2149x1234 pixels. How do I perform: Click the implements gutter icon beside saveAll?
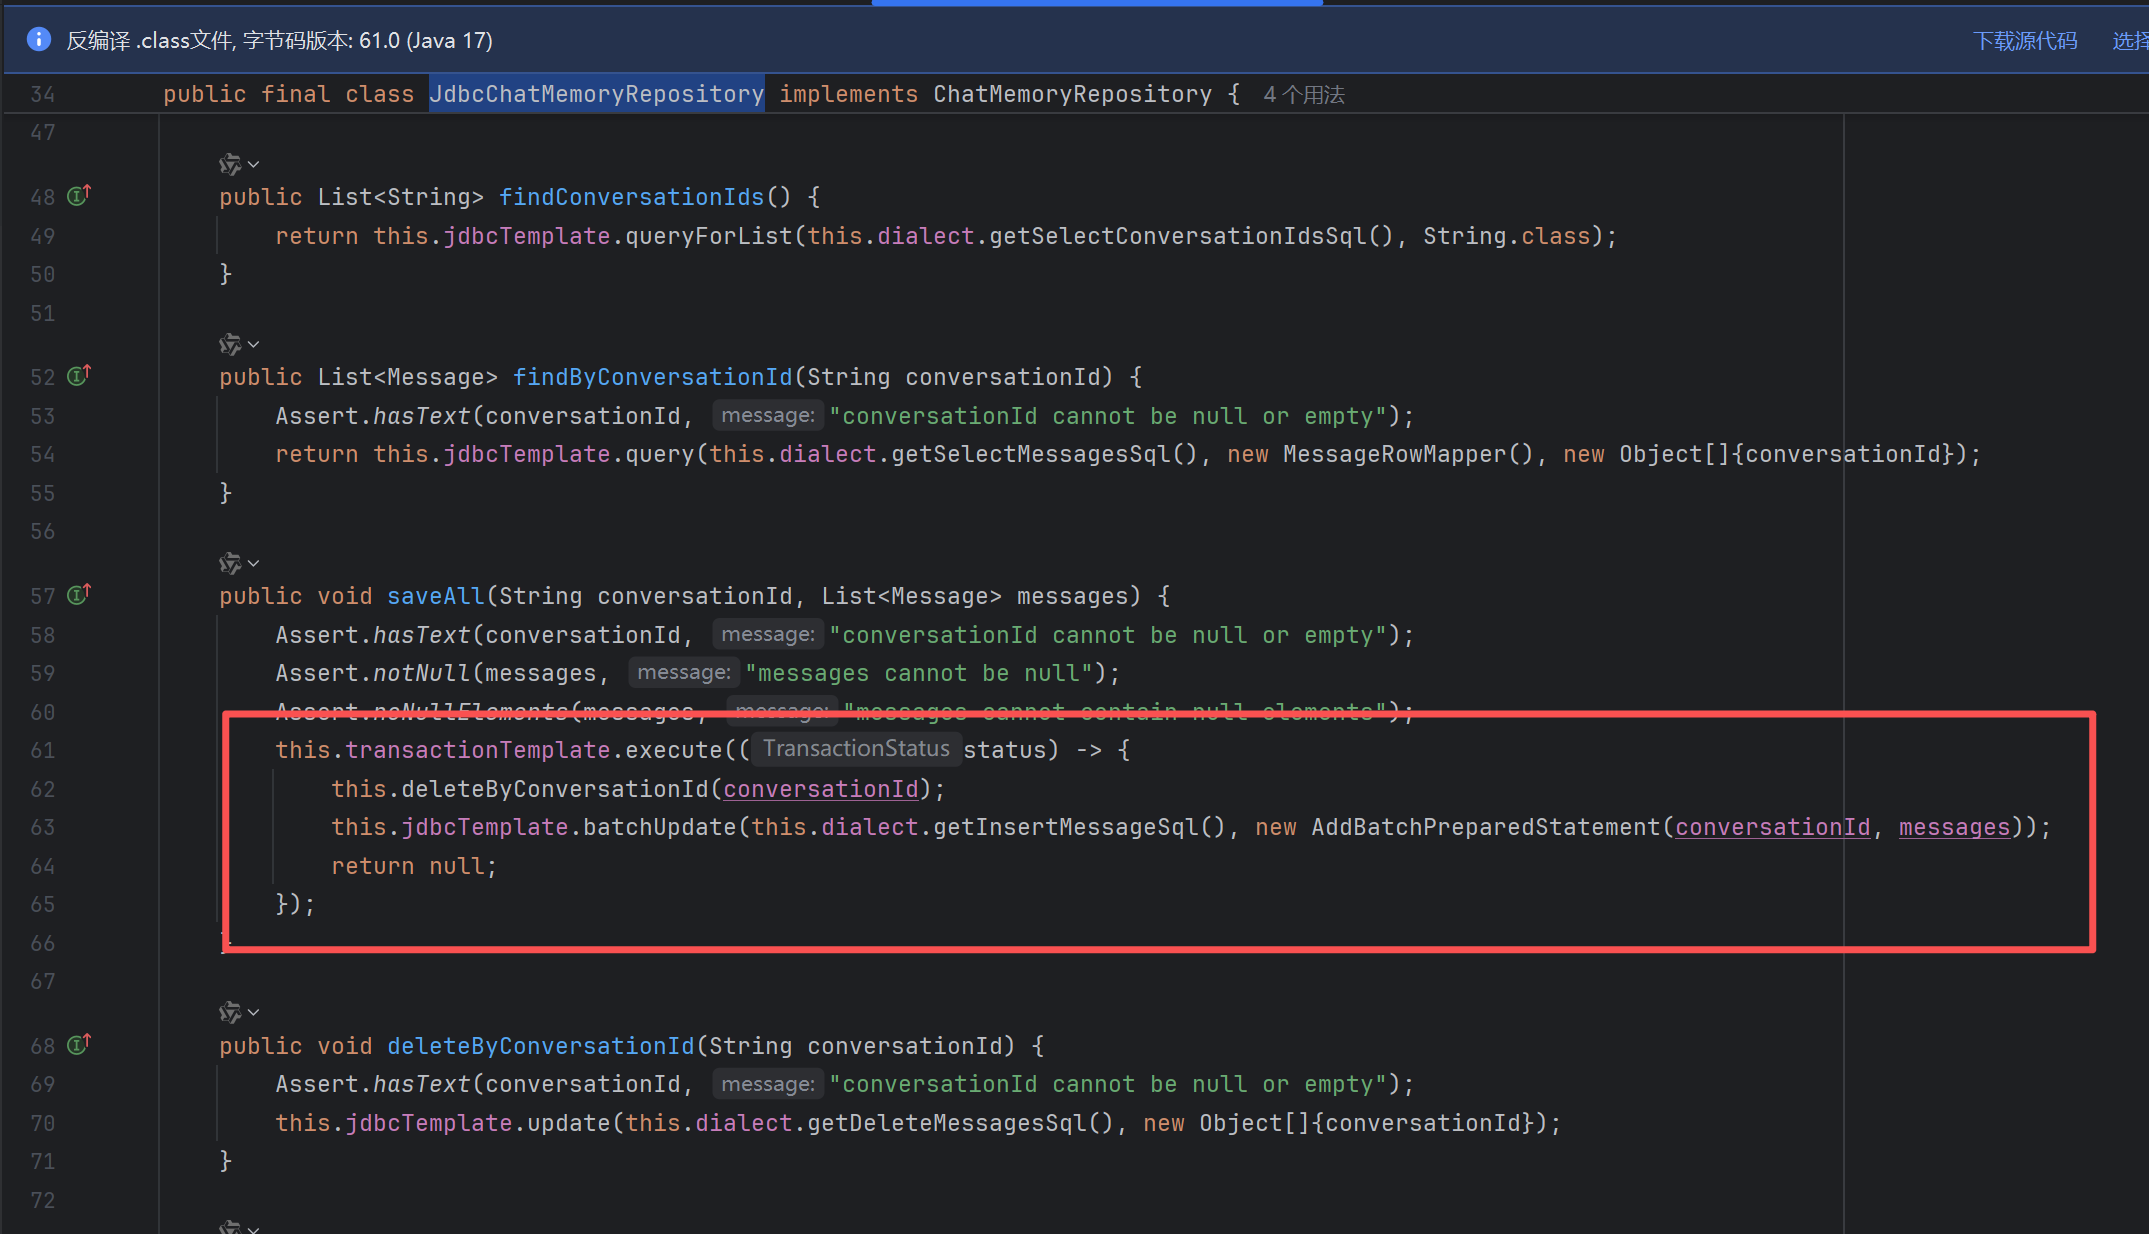pyautogui.click(x=78, y=595)
